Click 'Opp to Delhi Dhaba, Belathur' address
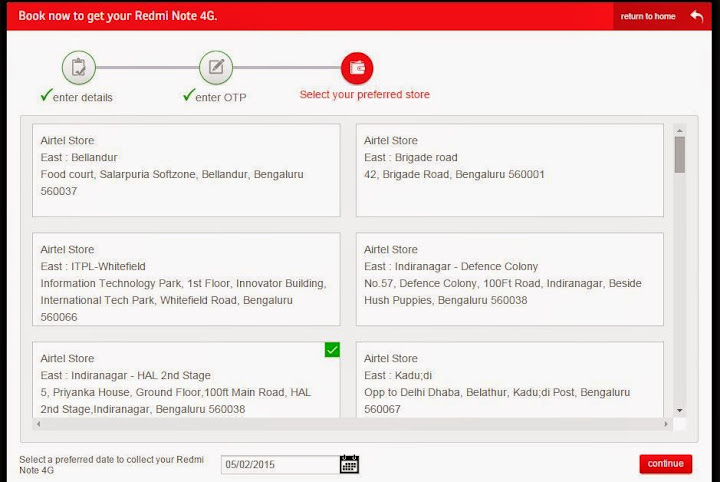 435,392
